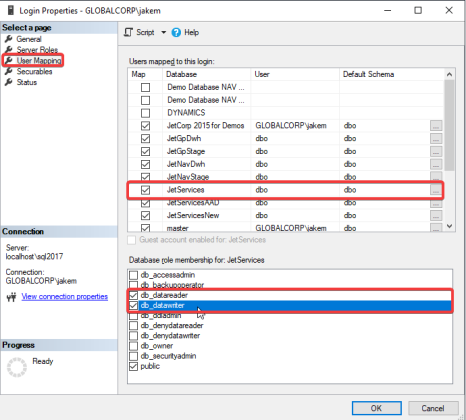The width and height of the screenshot is (466, 420).
Task: Click the connection properties people icon
Action: pyautogui.click(x=11, y=297)
